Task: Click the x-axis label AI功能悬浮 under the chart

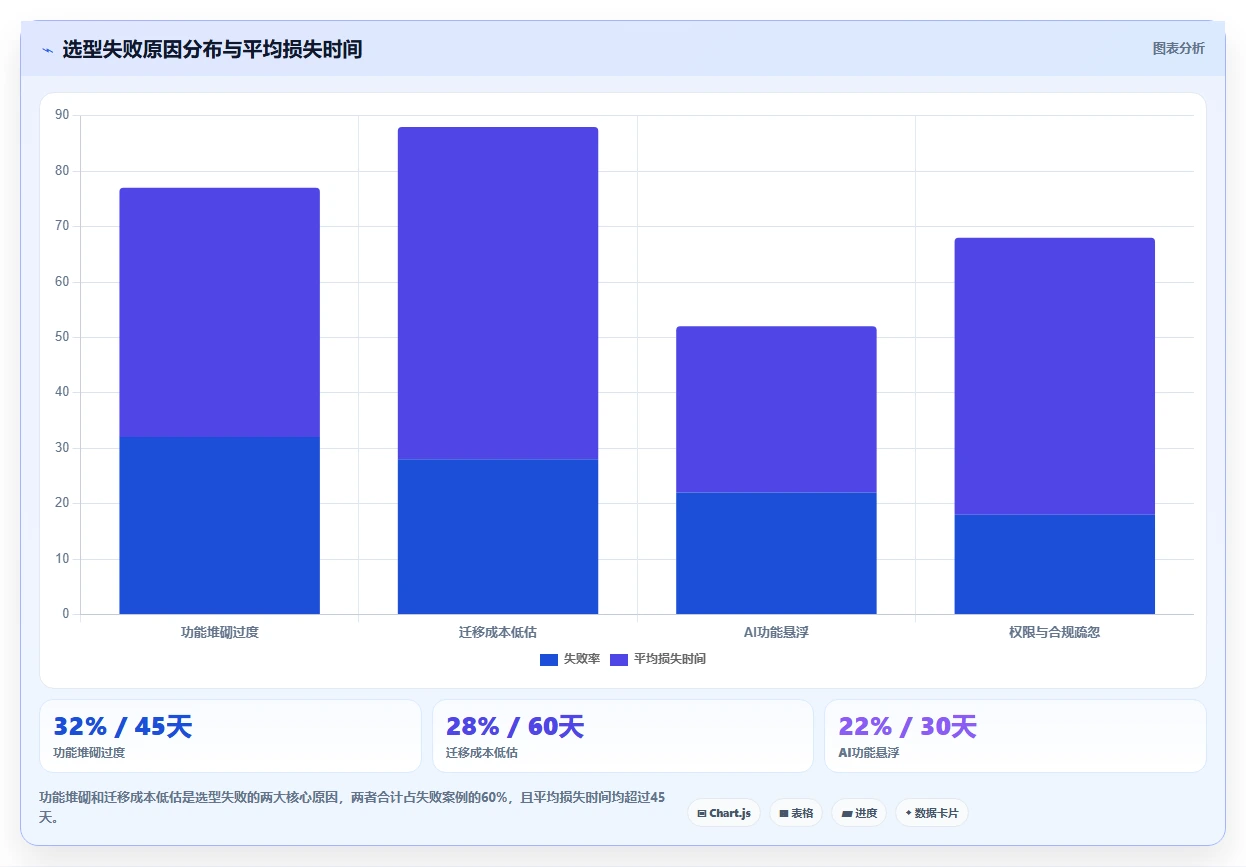Action: [776, 632]
